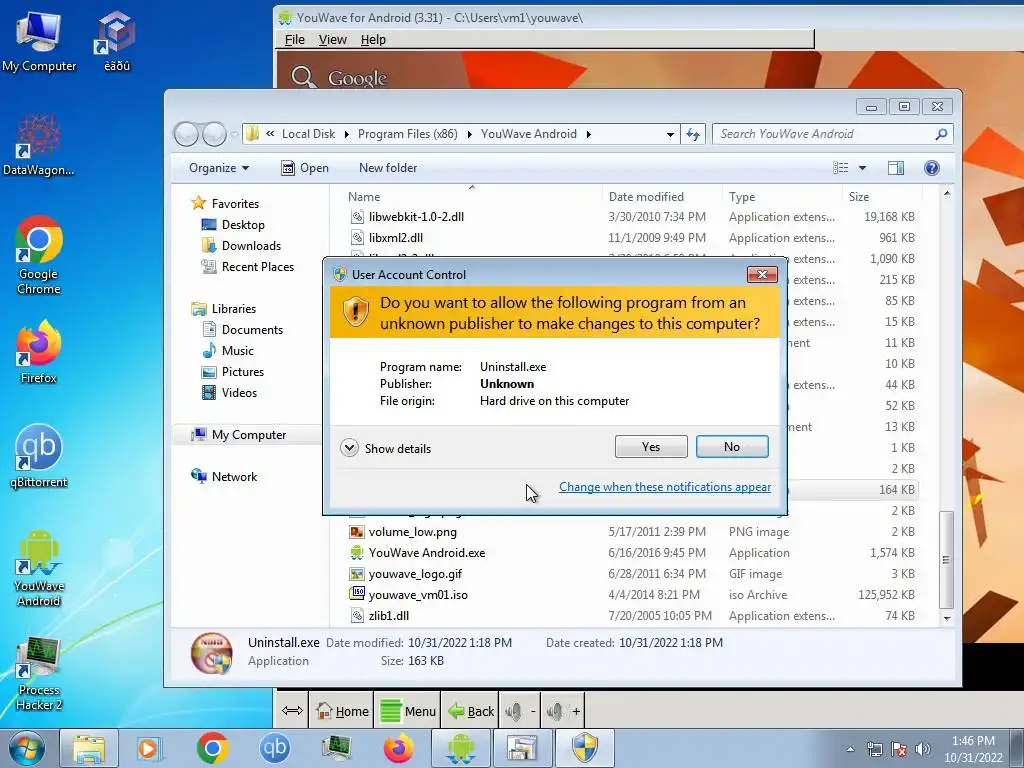
Task: Select Desktop under Favorites
Action: (243, 225)
